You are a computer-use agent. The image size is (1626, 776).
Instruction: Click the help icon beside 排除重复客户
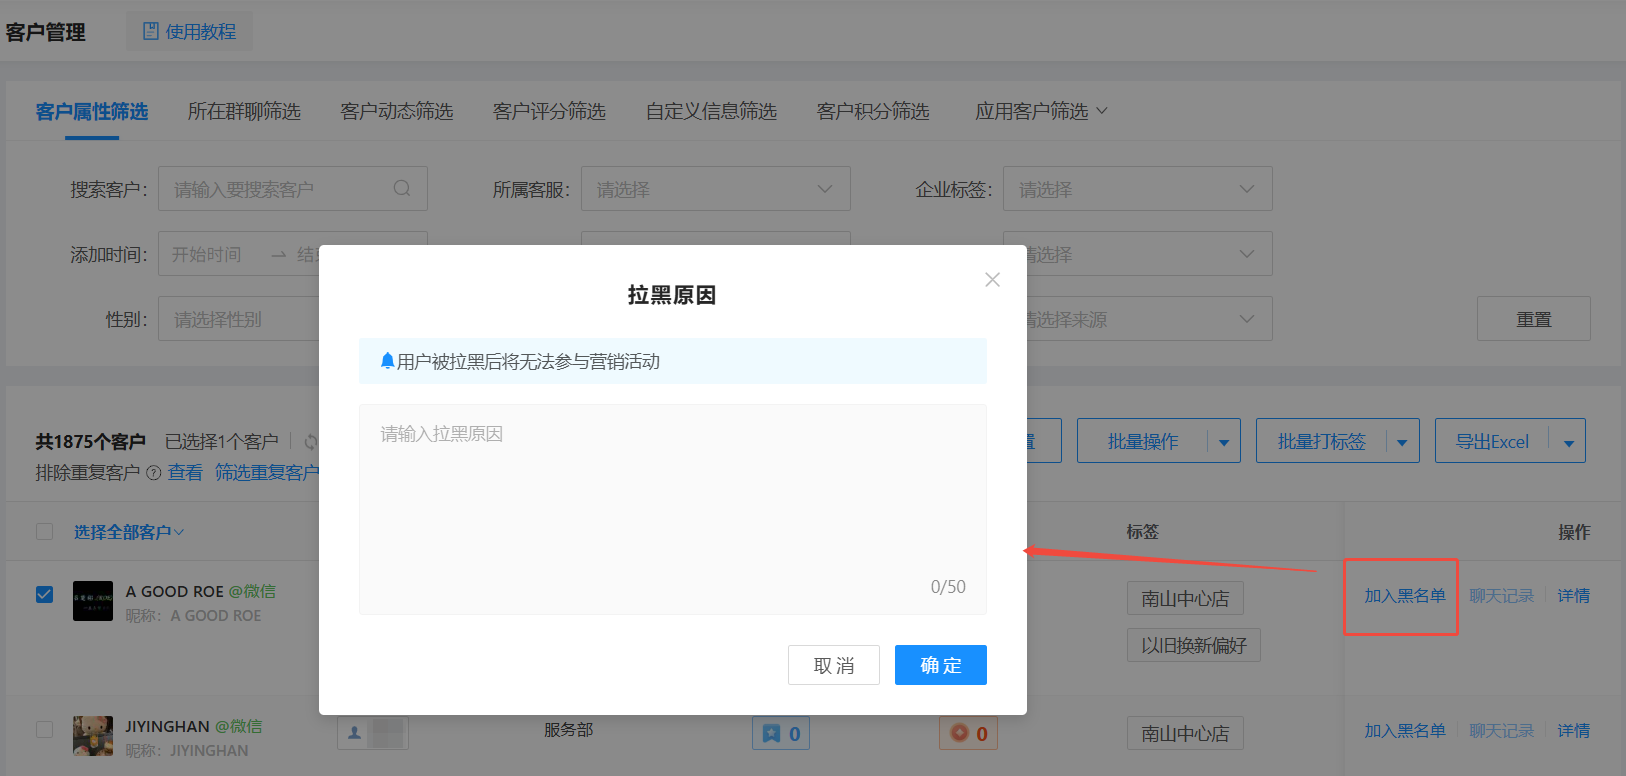[153, 473]
